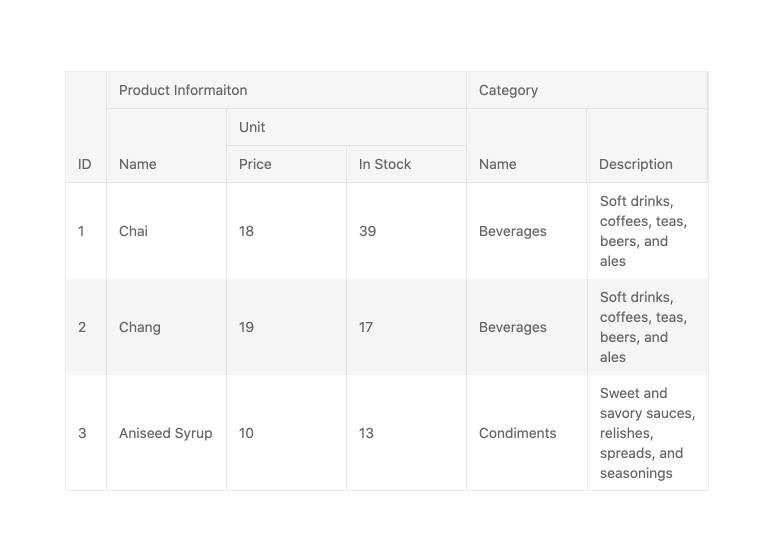
Task: Click the In Stock column header
Action: click(385, 164)
